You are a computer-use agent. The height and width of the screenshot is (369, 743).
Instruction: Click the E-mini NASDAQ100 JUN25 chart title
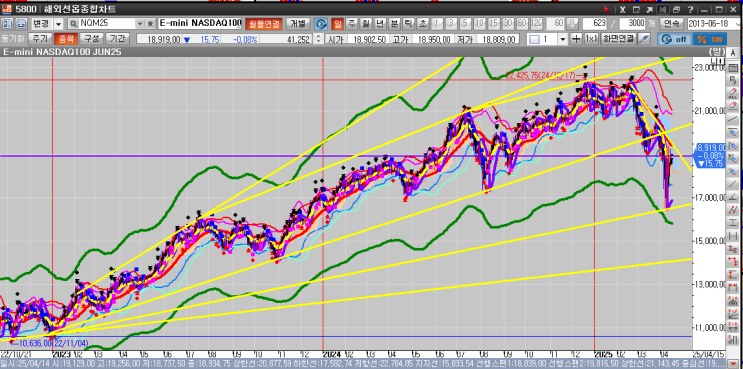(x=62, y=52)
